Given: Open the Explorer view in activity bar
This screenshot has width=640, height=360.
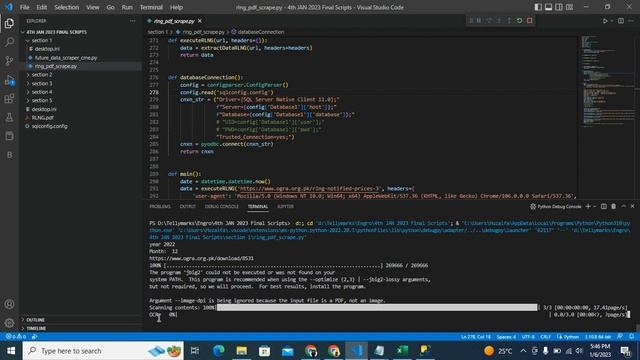Looking at the screenshot, I should [9, 23].
